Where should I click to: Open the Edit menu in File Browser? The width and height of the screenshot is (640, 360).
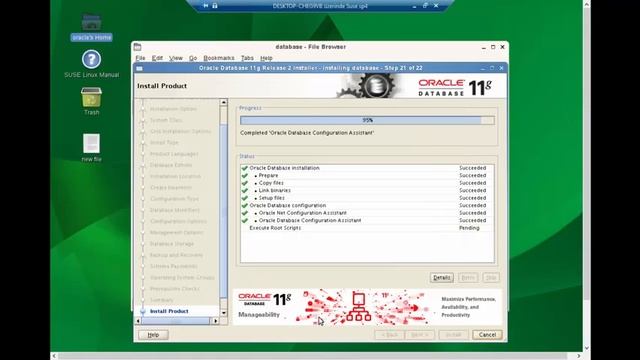[x=157, y=58]
